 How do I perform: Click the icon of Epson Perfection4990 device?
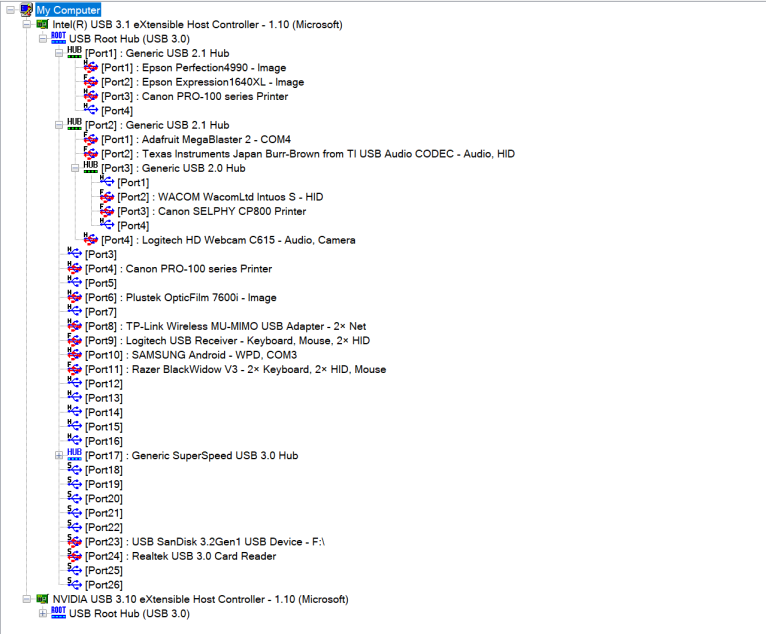(x=90, y=67)
